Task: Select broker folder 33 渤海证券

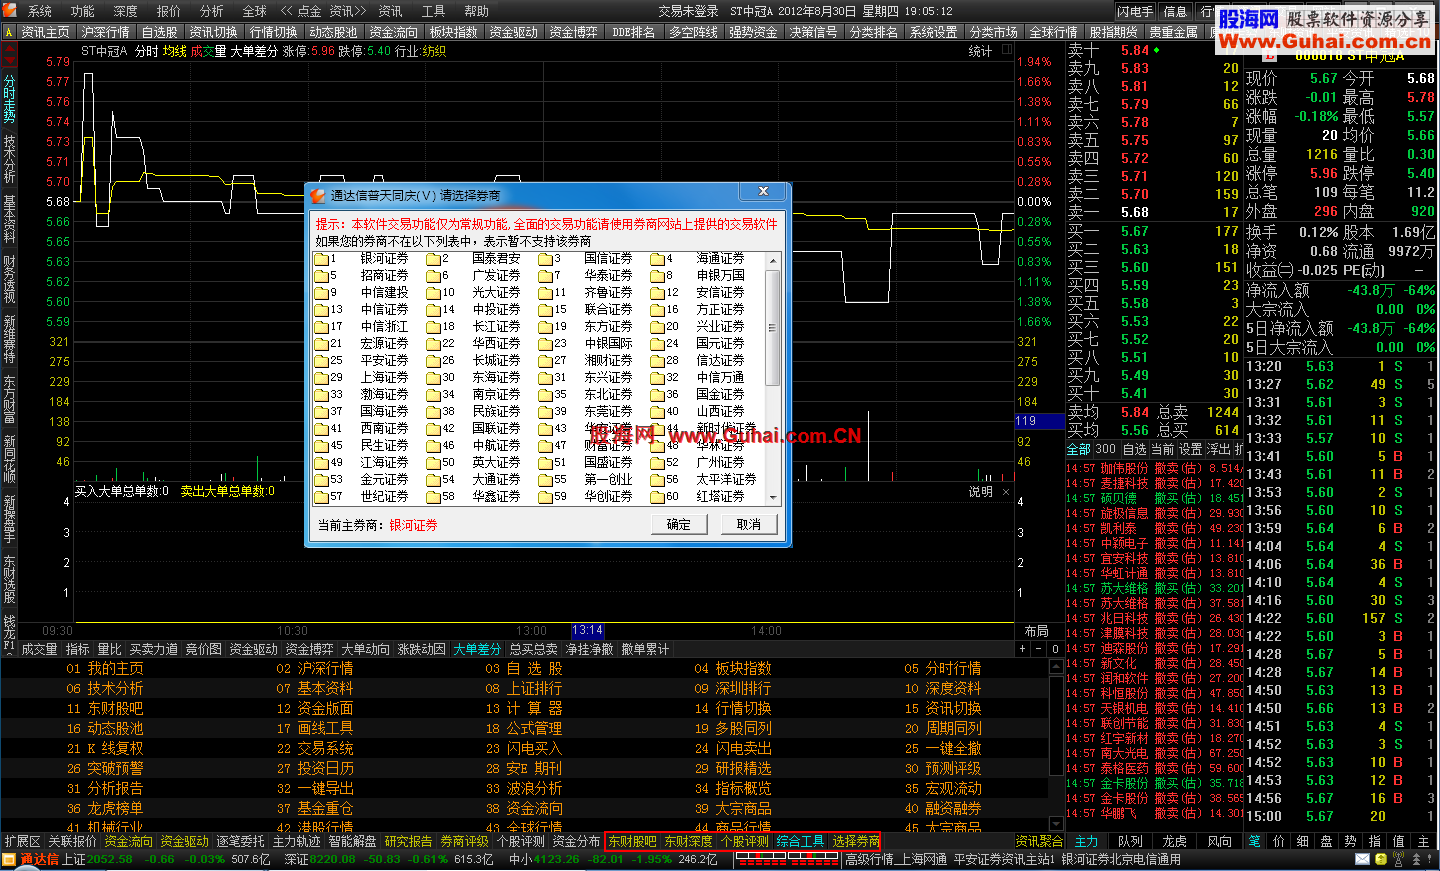Action: pyautogui.click(x=362, y=395)
